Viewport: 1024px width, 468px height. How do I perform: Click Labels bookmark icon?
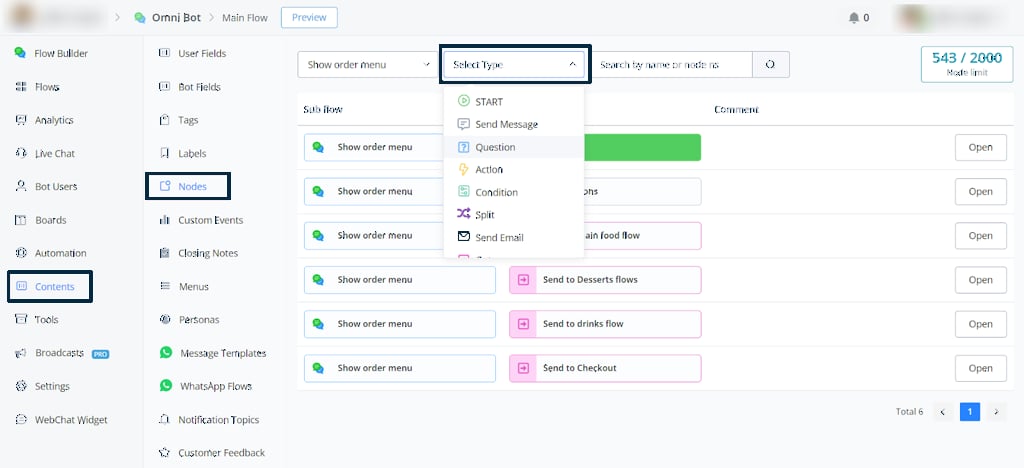165,153
